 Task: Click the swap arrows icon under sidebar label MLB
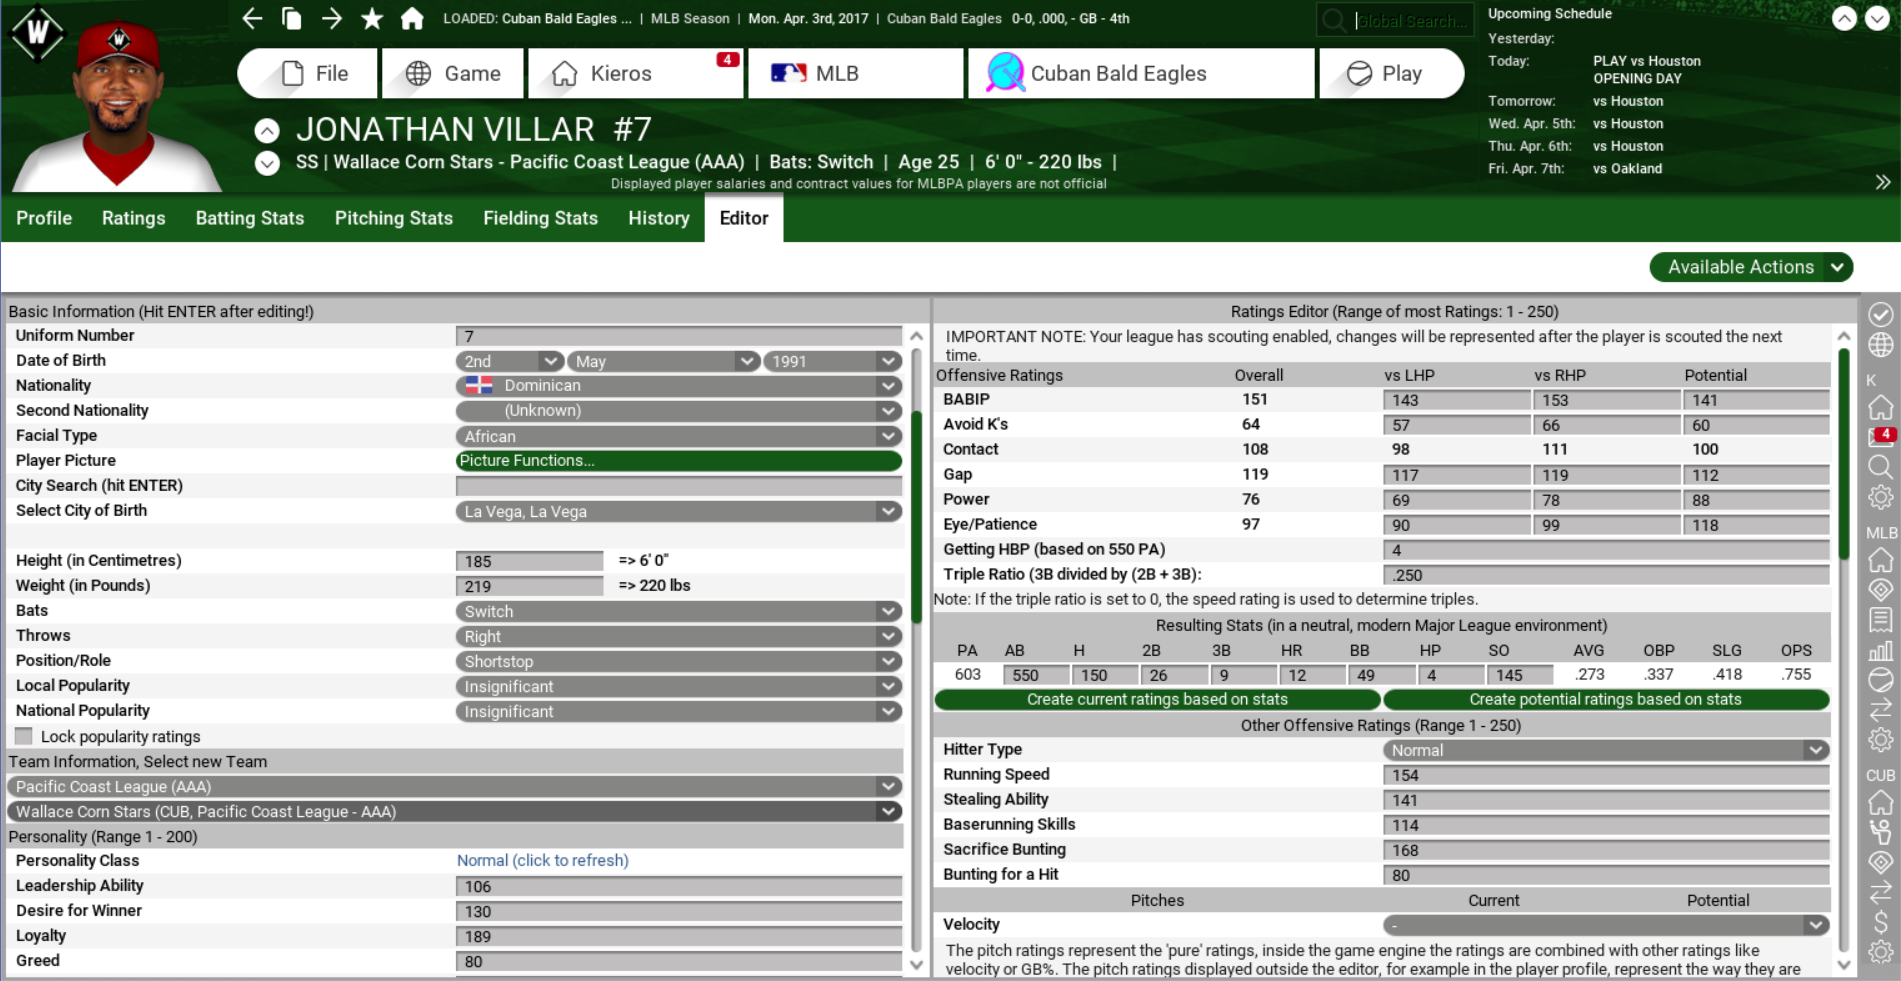(x=1881, y=709)
